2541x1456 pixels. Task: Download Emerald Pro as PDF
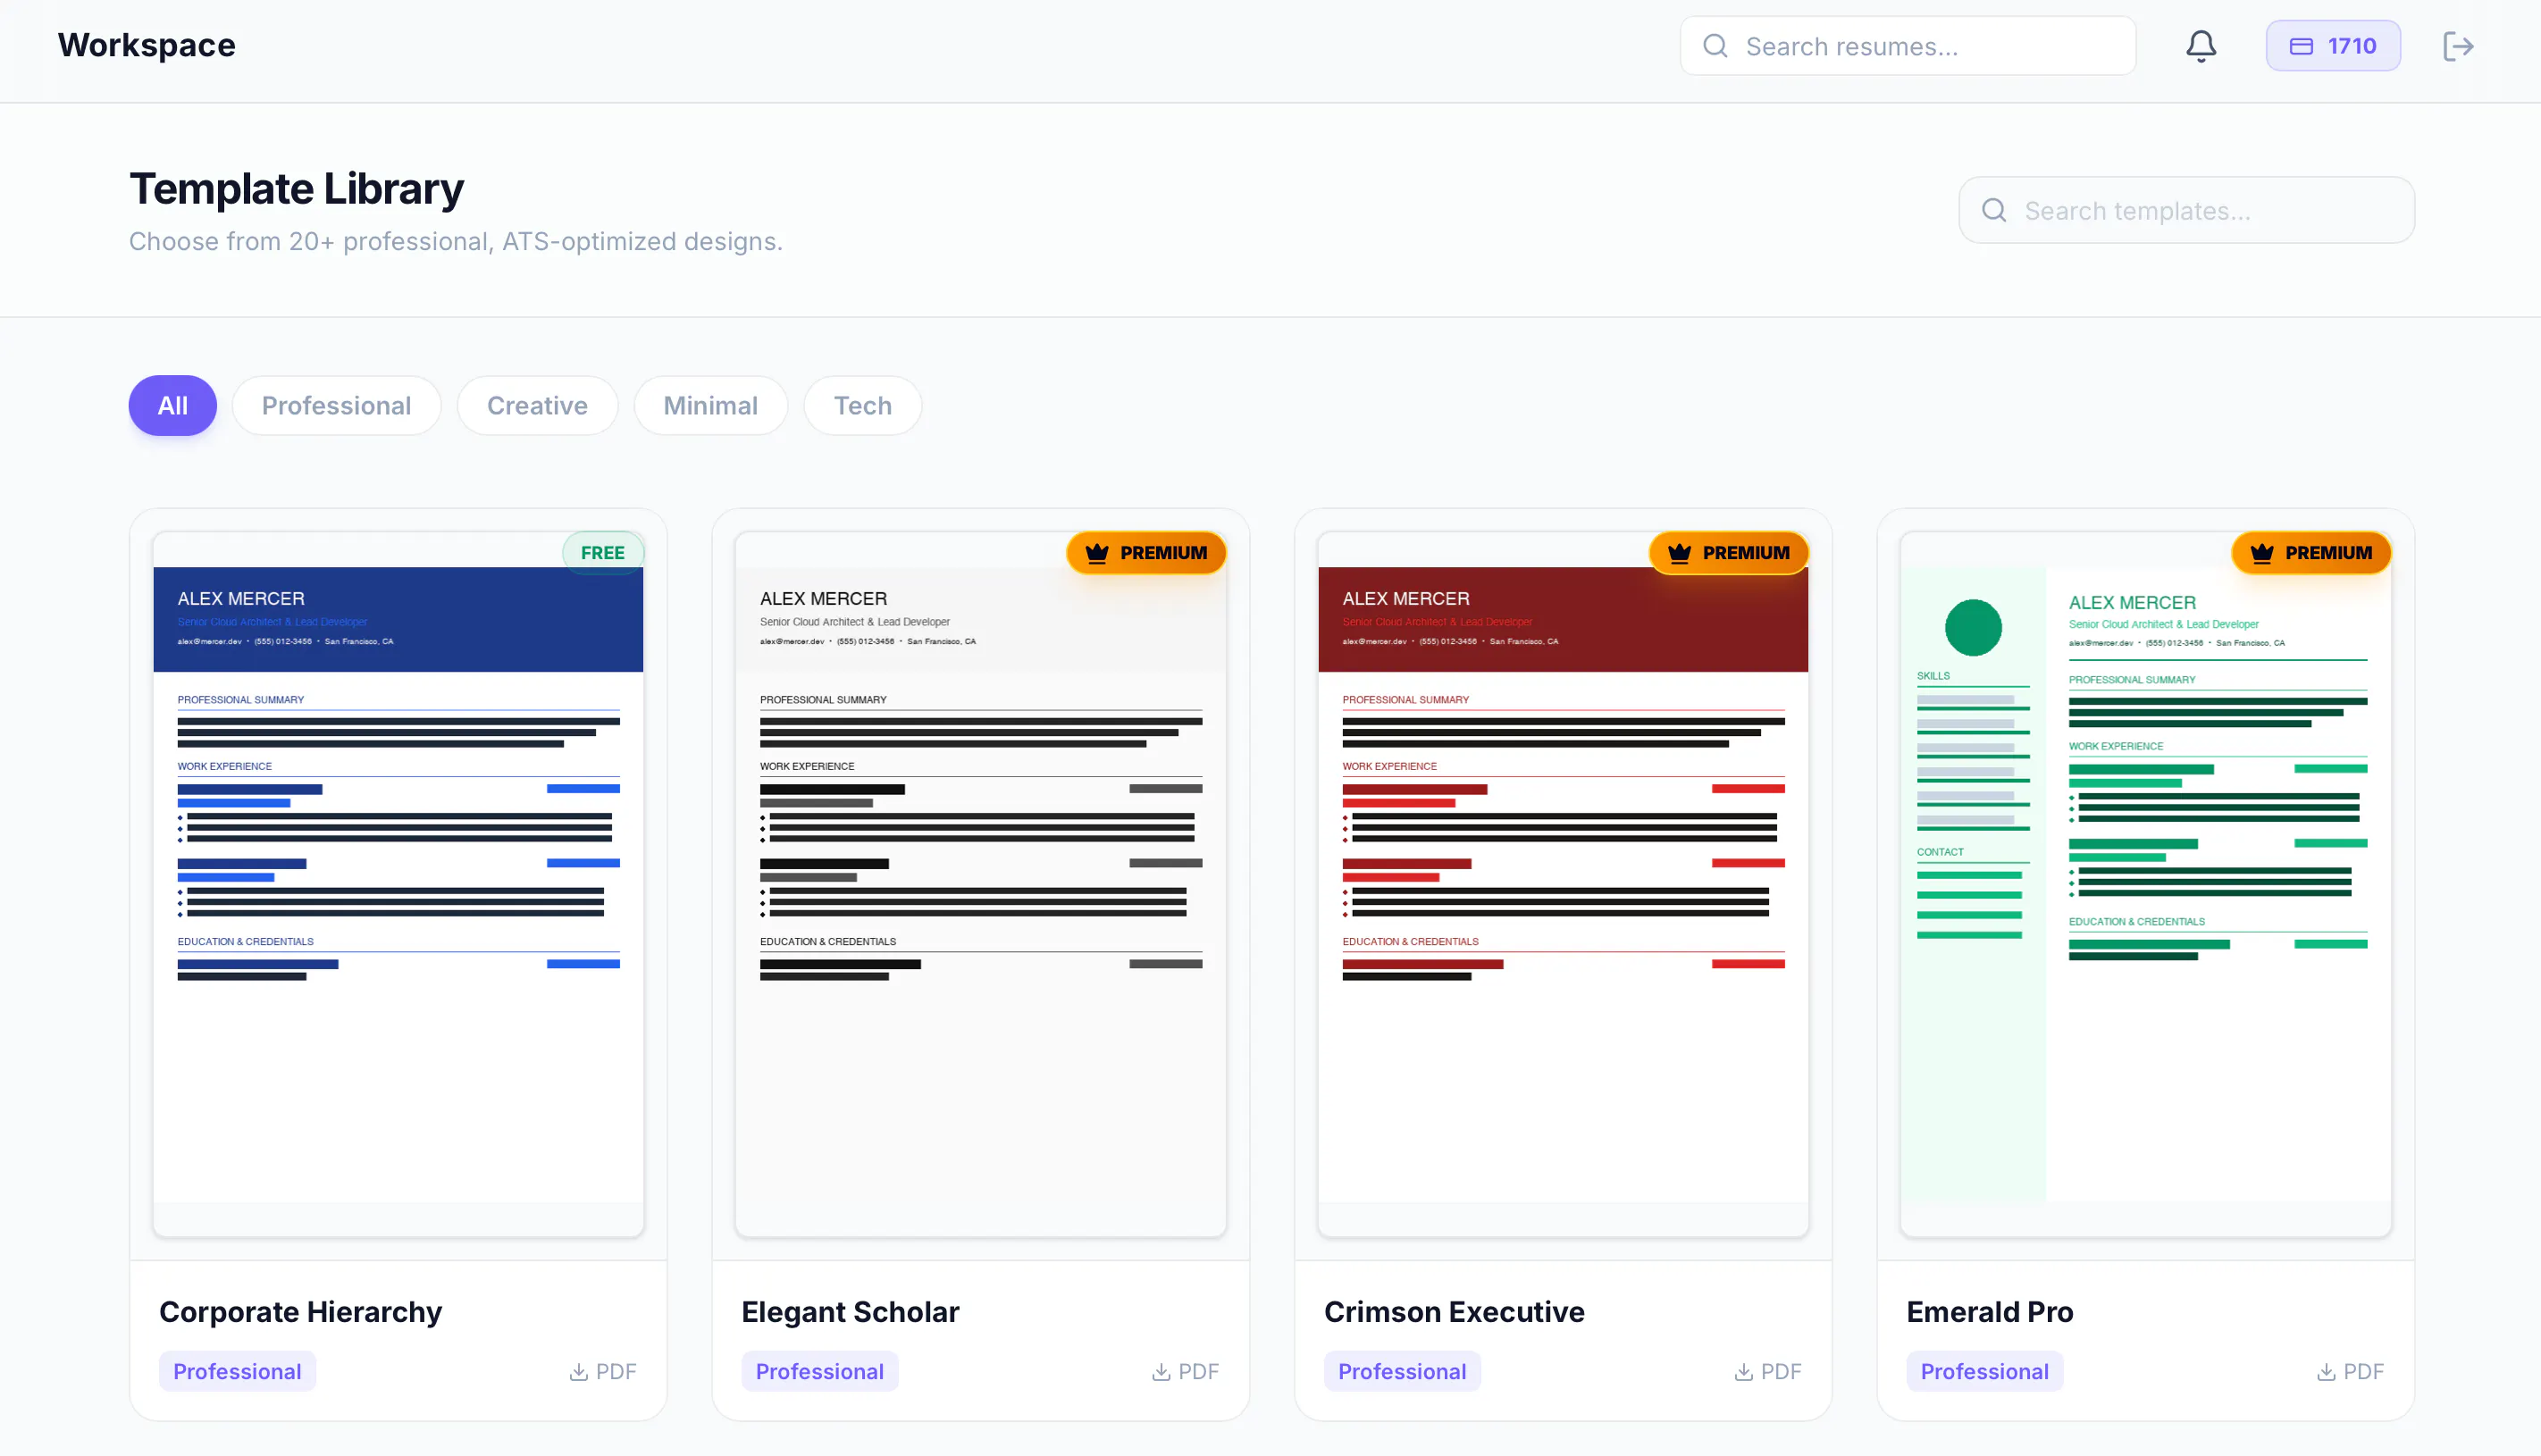point(2350,1371)
